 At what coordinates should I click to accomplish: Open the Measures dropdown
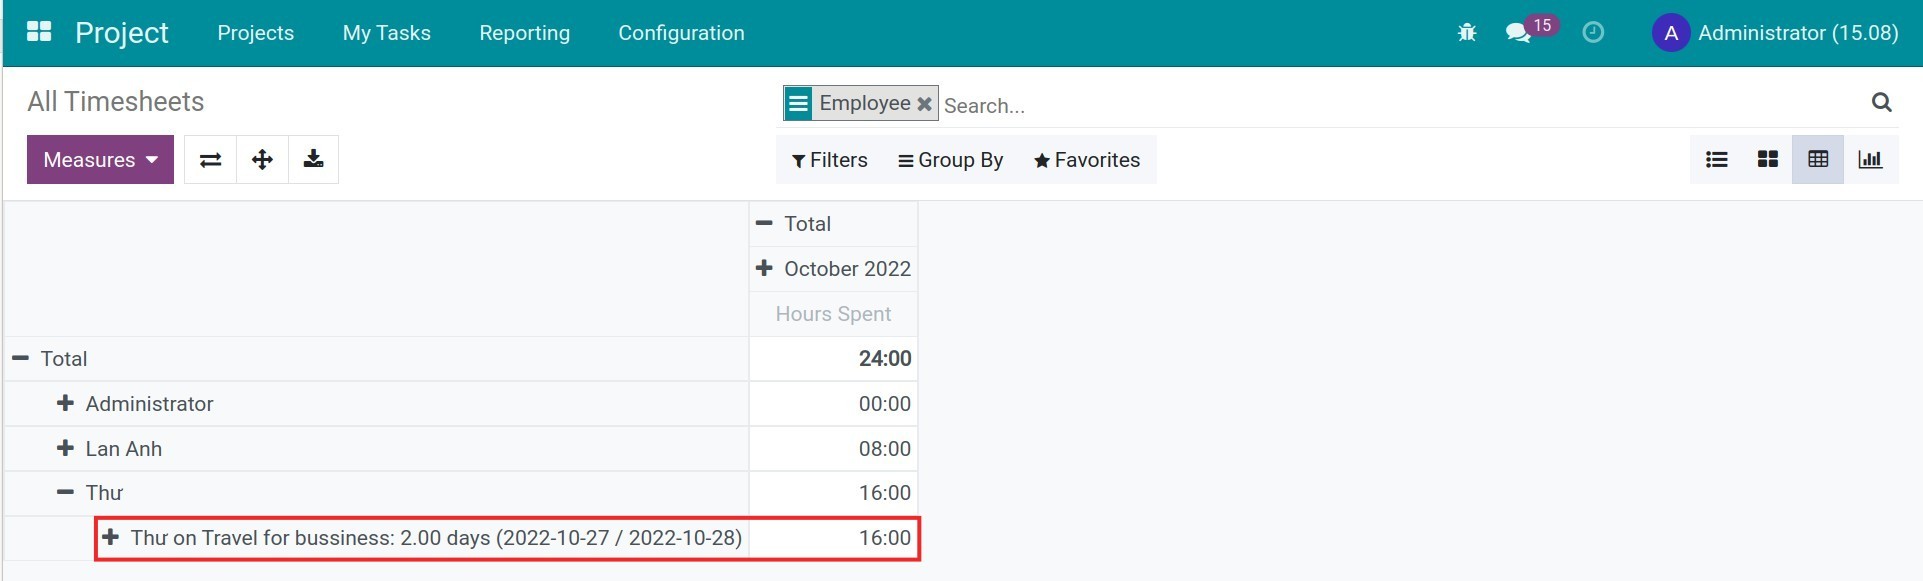pos(100,160)
